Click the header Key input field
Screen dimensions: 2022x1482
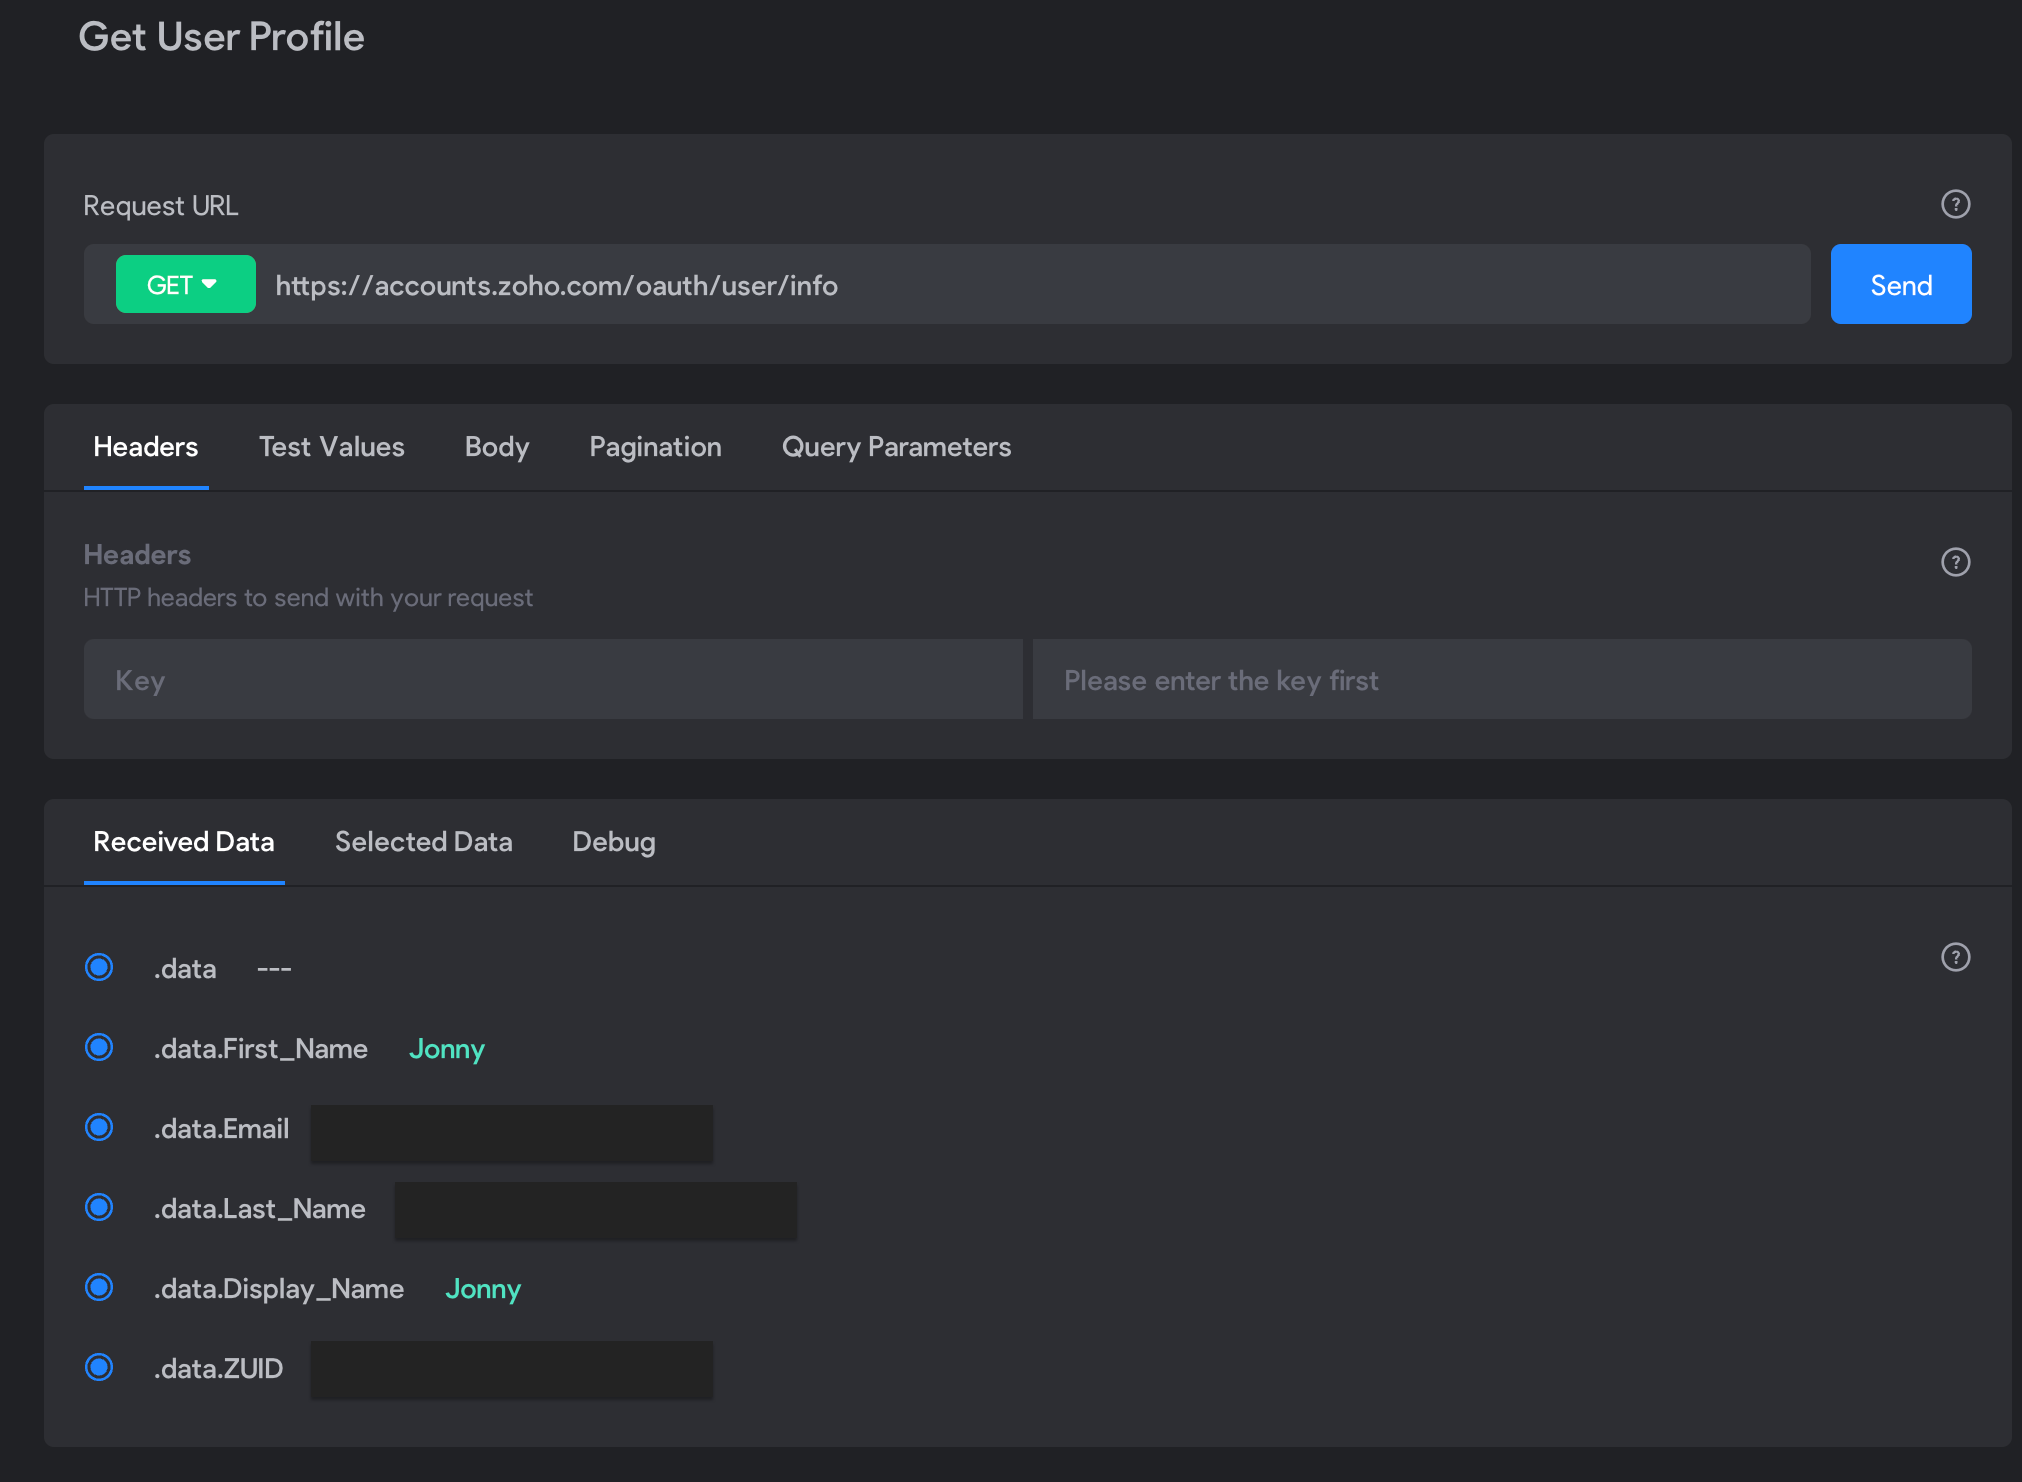coord(553,679)
